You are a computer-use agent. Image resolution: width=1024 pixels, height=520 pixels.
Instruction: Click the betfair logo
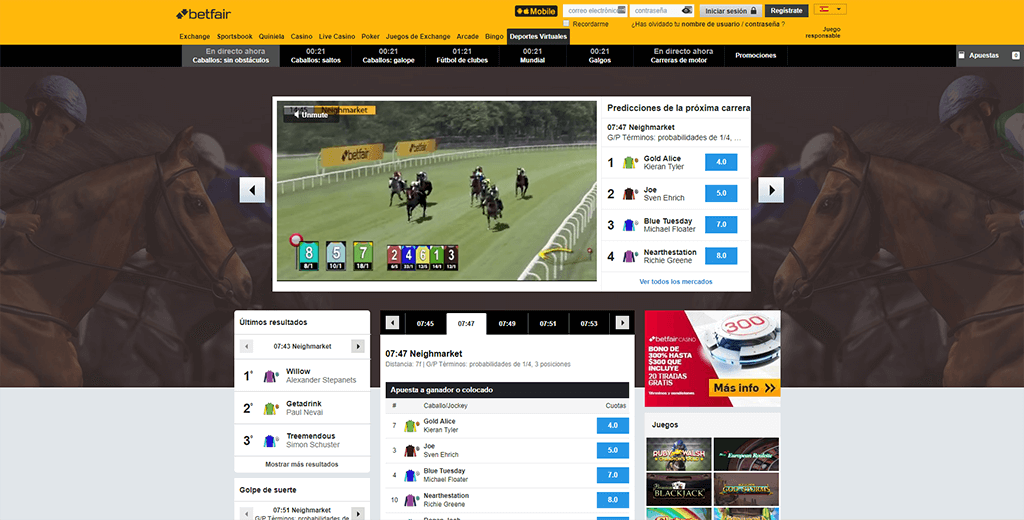click(203, 14)
